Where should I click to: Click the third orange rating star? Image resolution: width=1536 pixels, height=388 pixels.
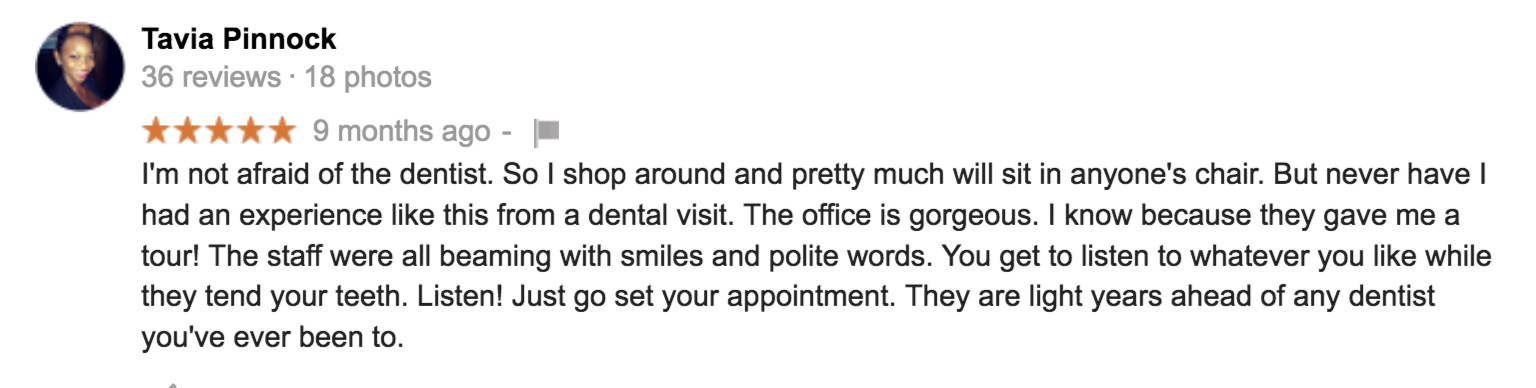click(219, 130)
